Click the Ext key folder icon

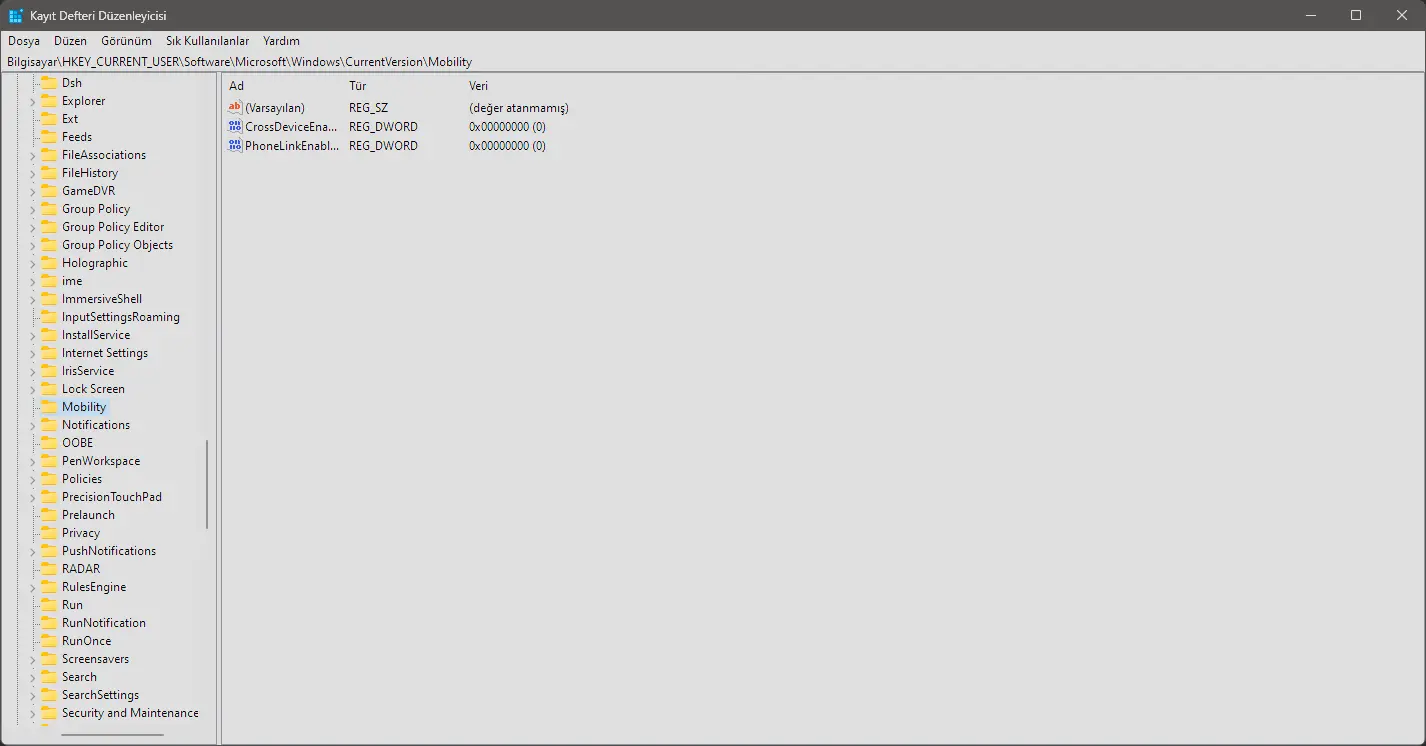click(48, 119)
